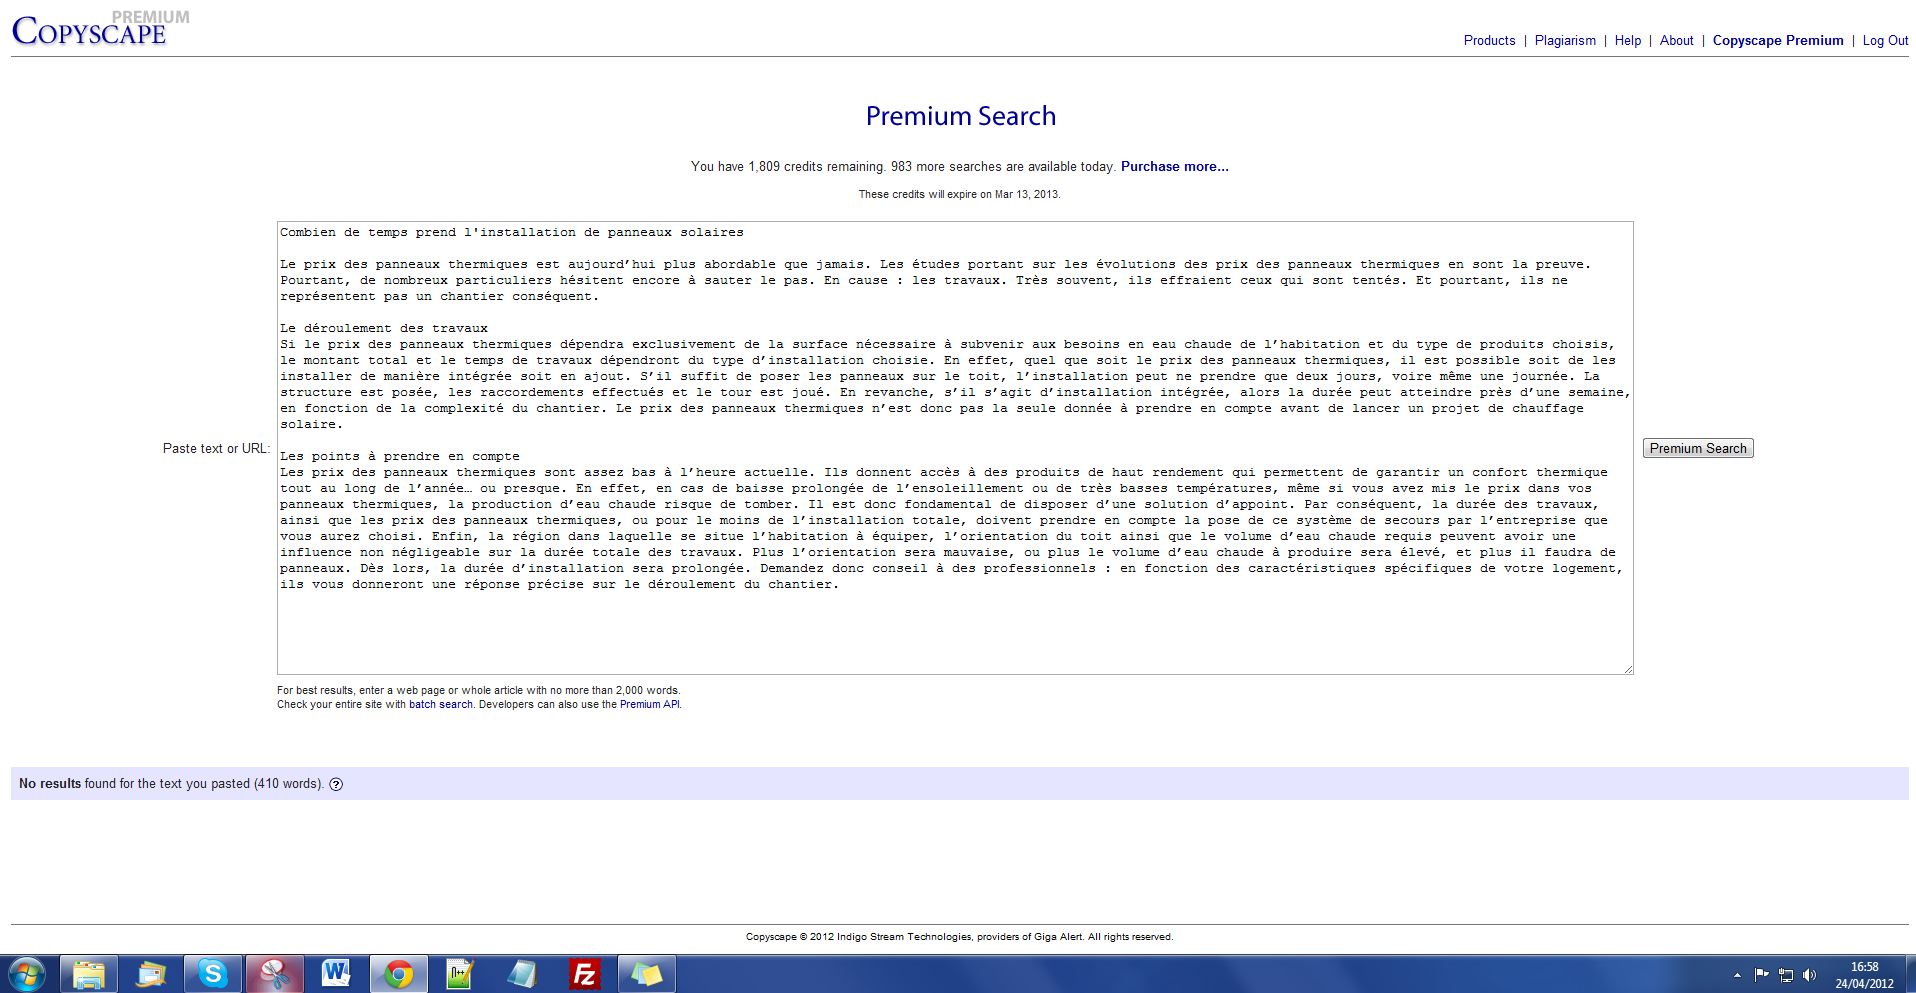Click the Windows Start button
1916x993 pixels.
click(x=27, y=973)
